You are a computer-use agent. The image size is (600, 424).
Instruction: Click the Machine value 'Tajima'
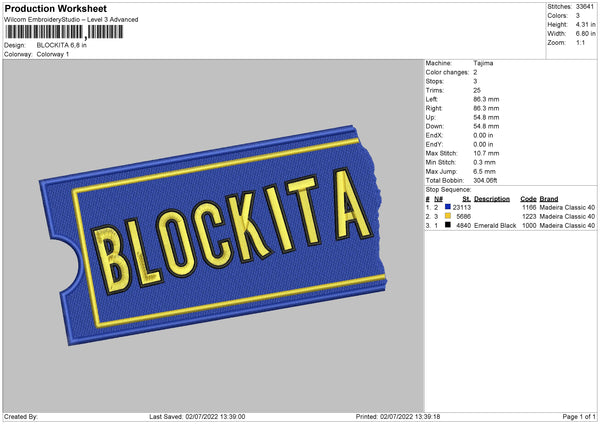tap(483, 63)
